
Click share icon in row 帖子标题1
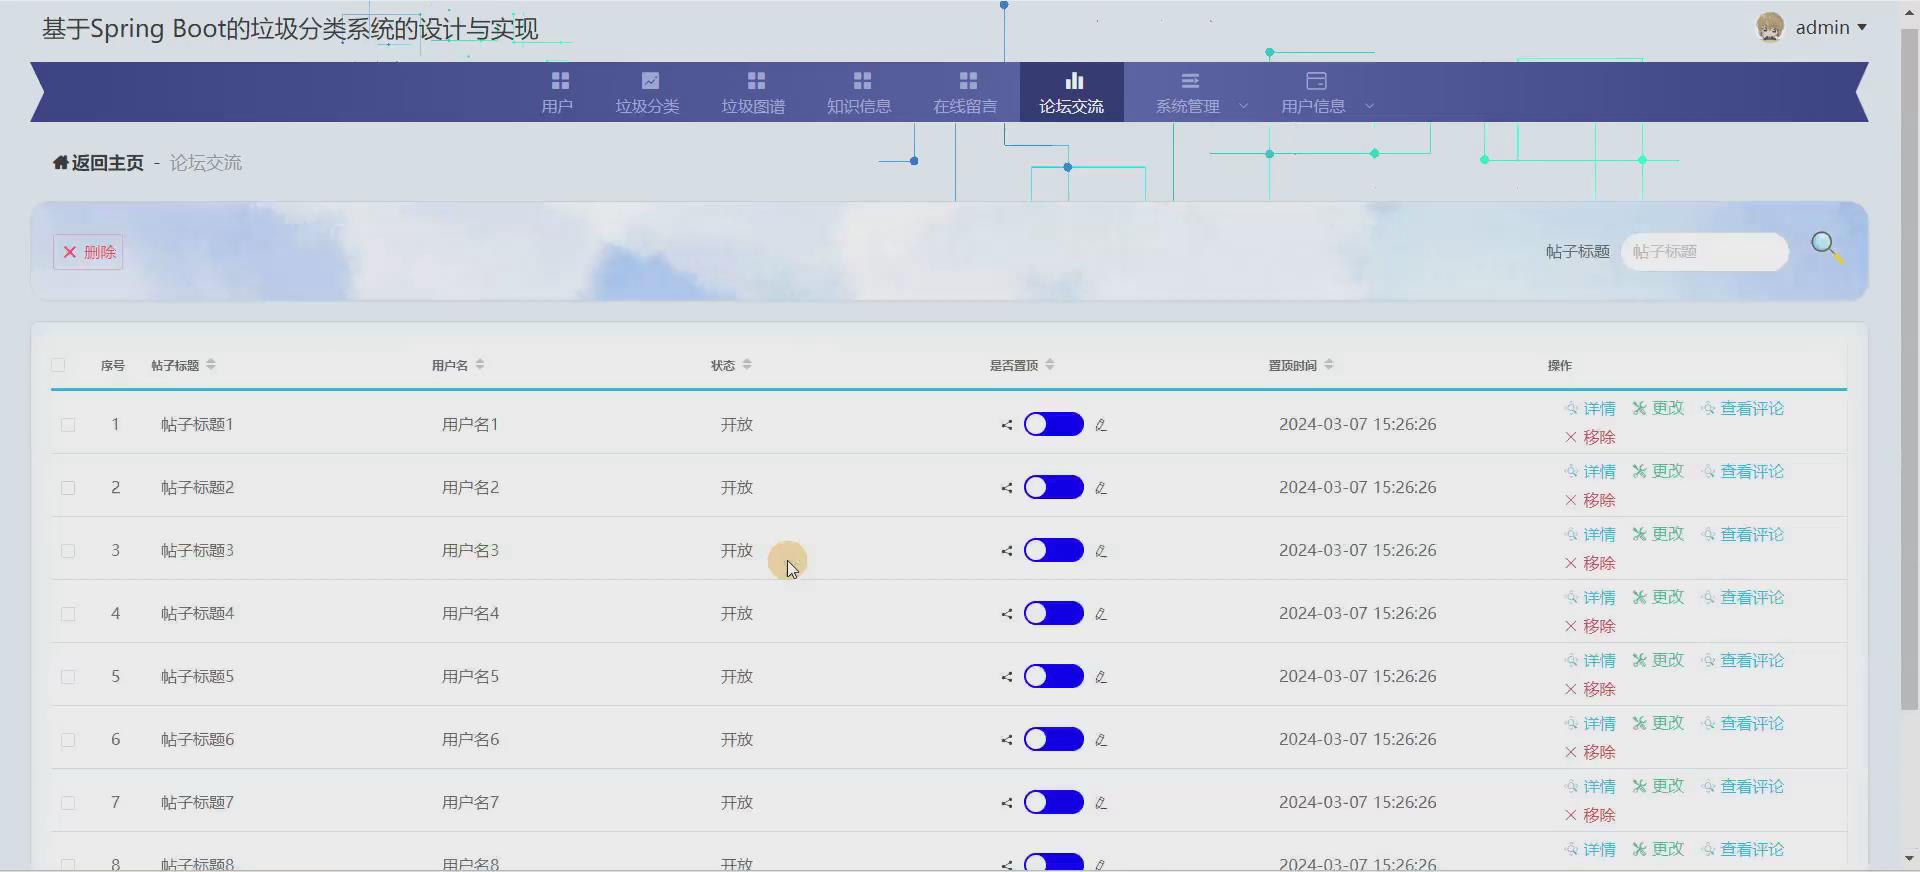coord(1007,425)
